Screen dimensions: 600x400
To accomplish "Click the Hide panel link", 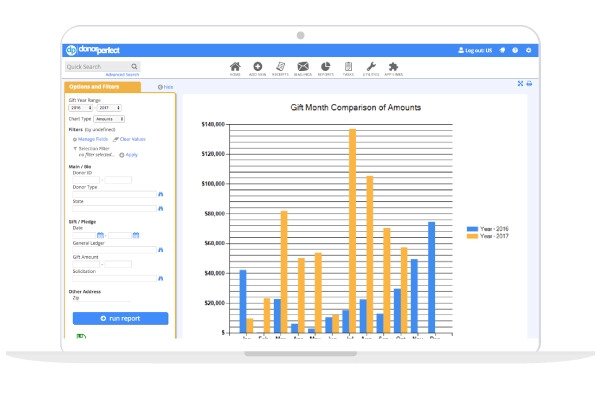I will tap(165, 87).
